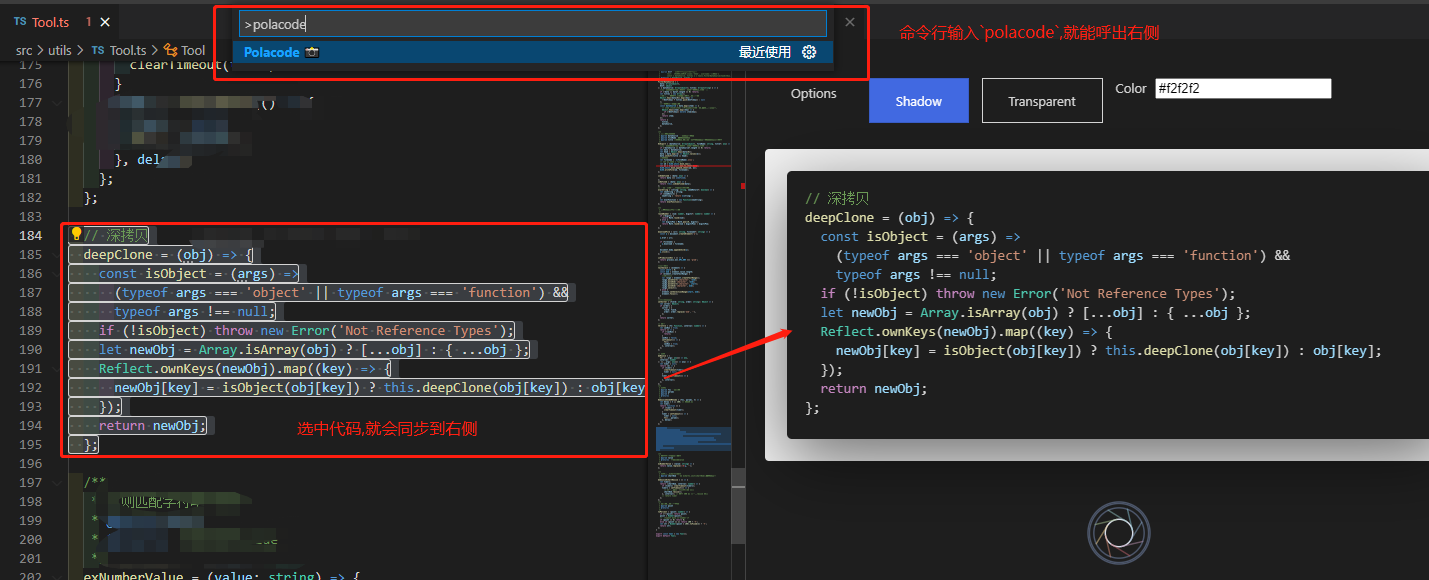Screen dimensions: 1429x580
Task: Click the Tool class symbol icon in breadcrumb
Action: click(x=170, y=50)
